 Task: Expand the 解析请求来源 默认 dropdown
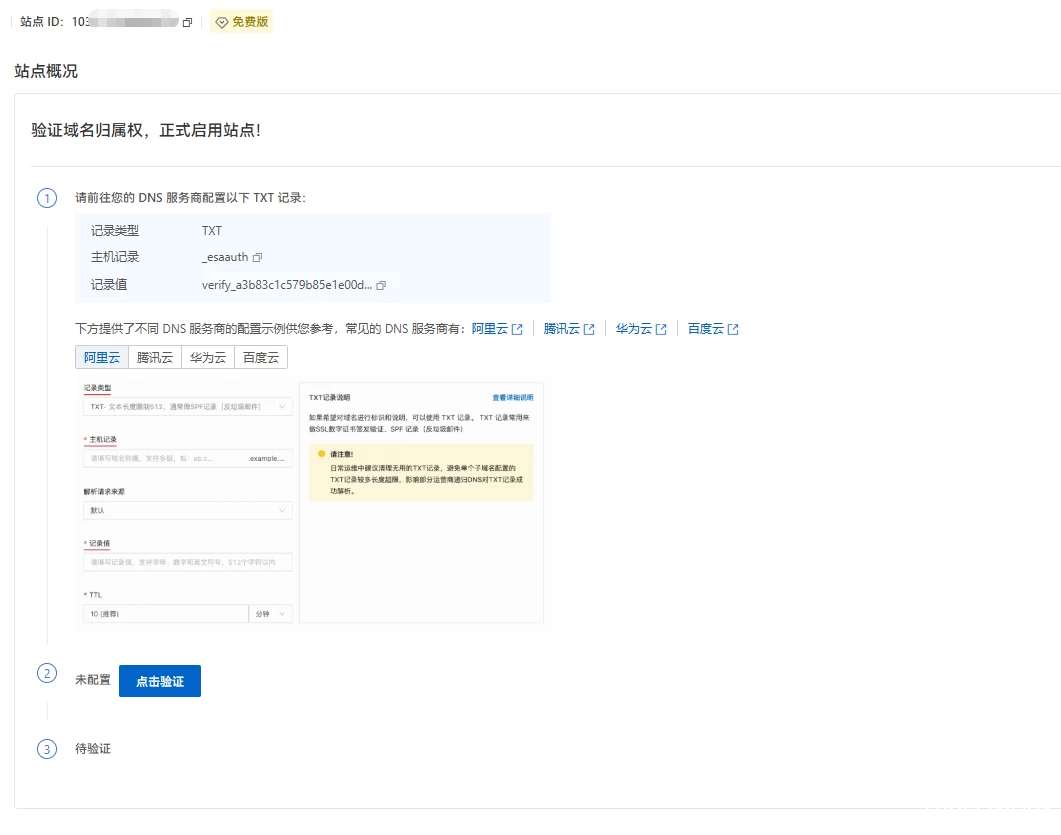pyautogui.click(x=188, y=510)
